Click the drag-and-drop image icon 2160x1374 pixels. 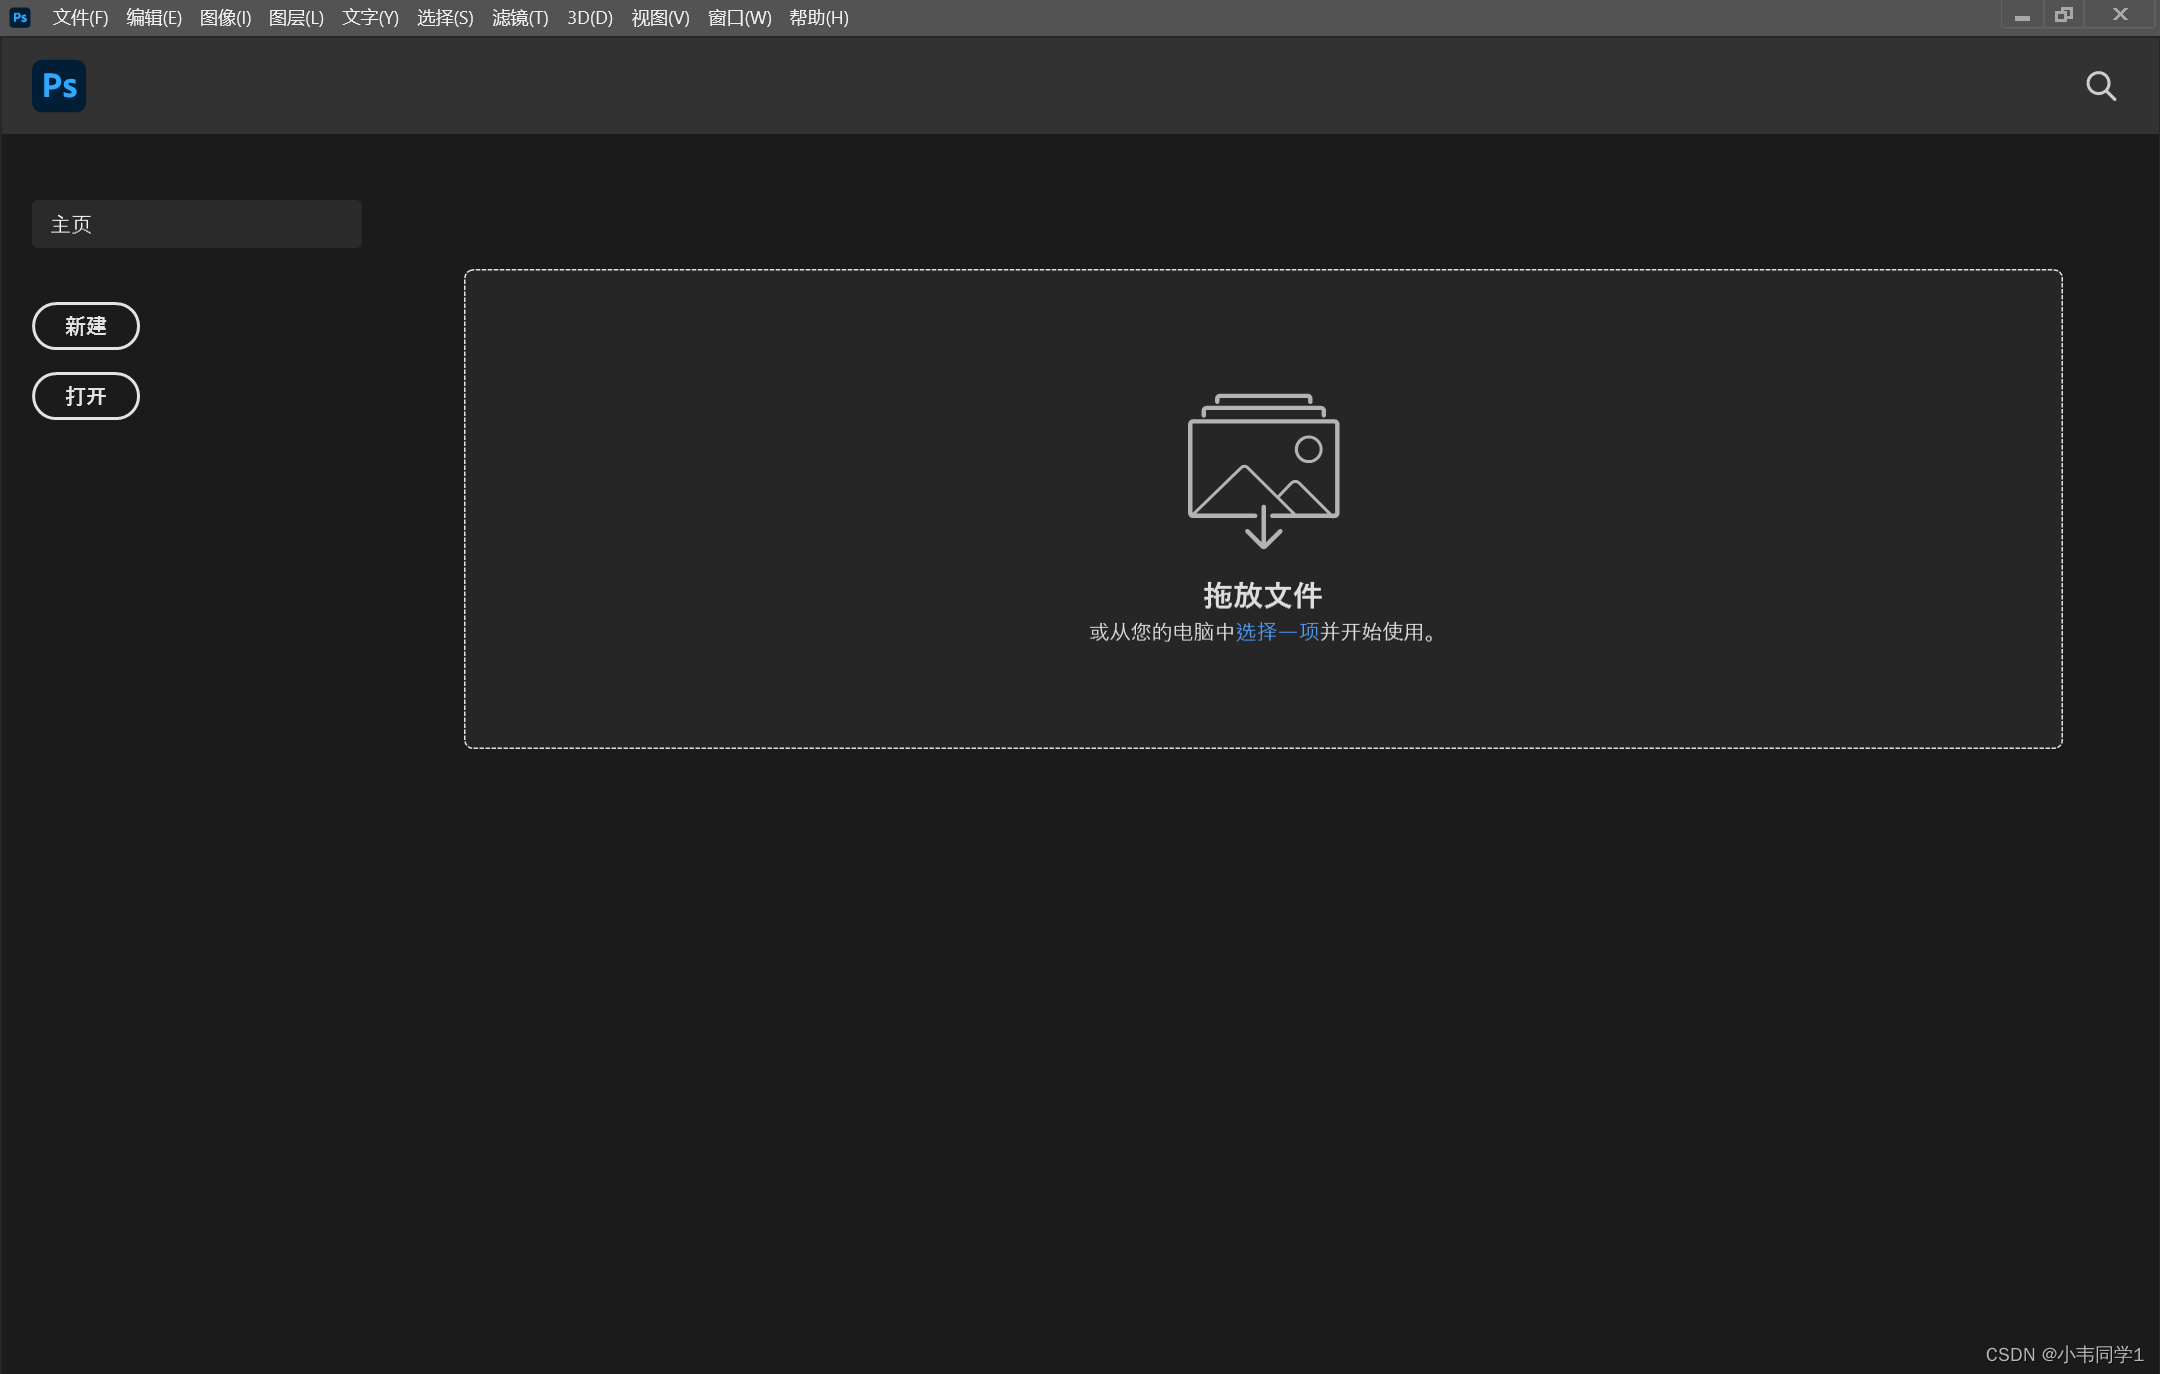coord(1263,470)
